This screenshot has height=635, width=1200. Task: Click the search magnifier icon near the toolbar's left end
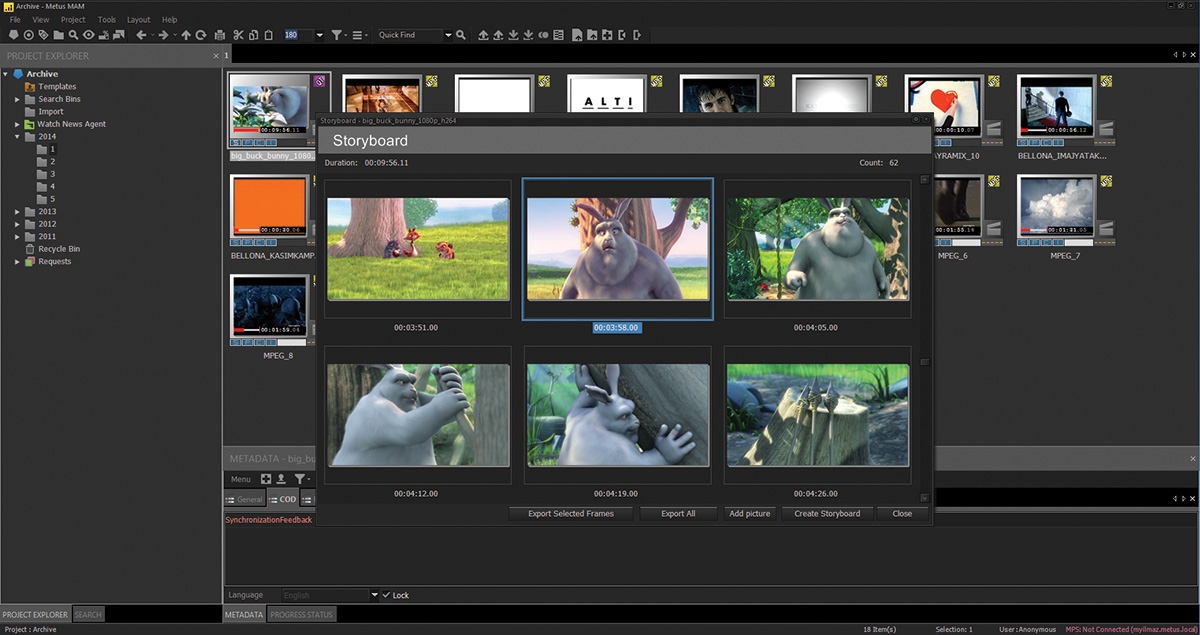[74, 35]
